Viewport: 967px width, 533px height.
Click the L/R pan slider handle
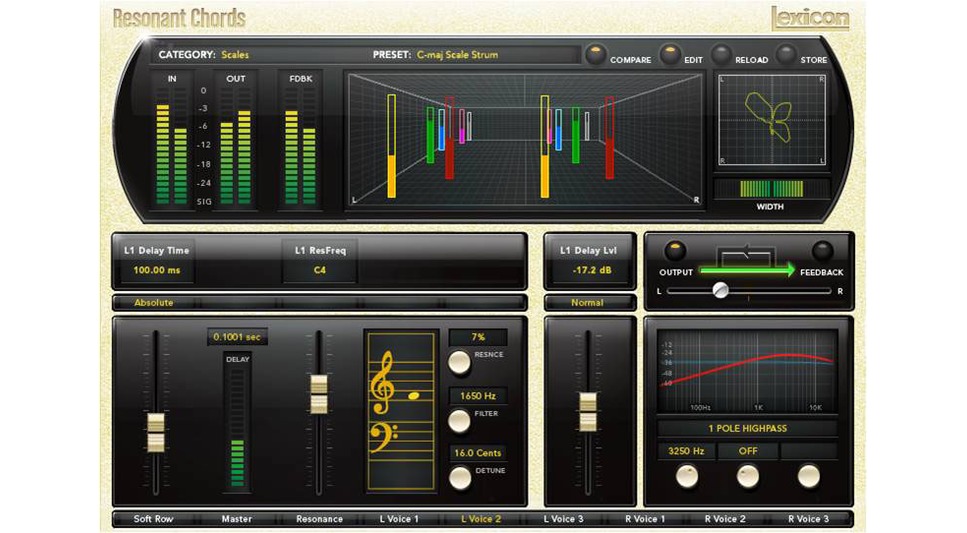[720, 290]
